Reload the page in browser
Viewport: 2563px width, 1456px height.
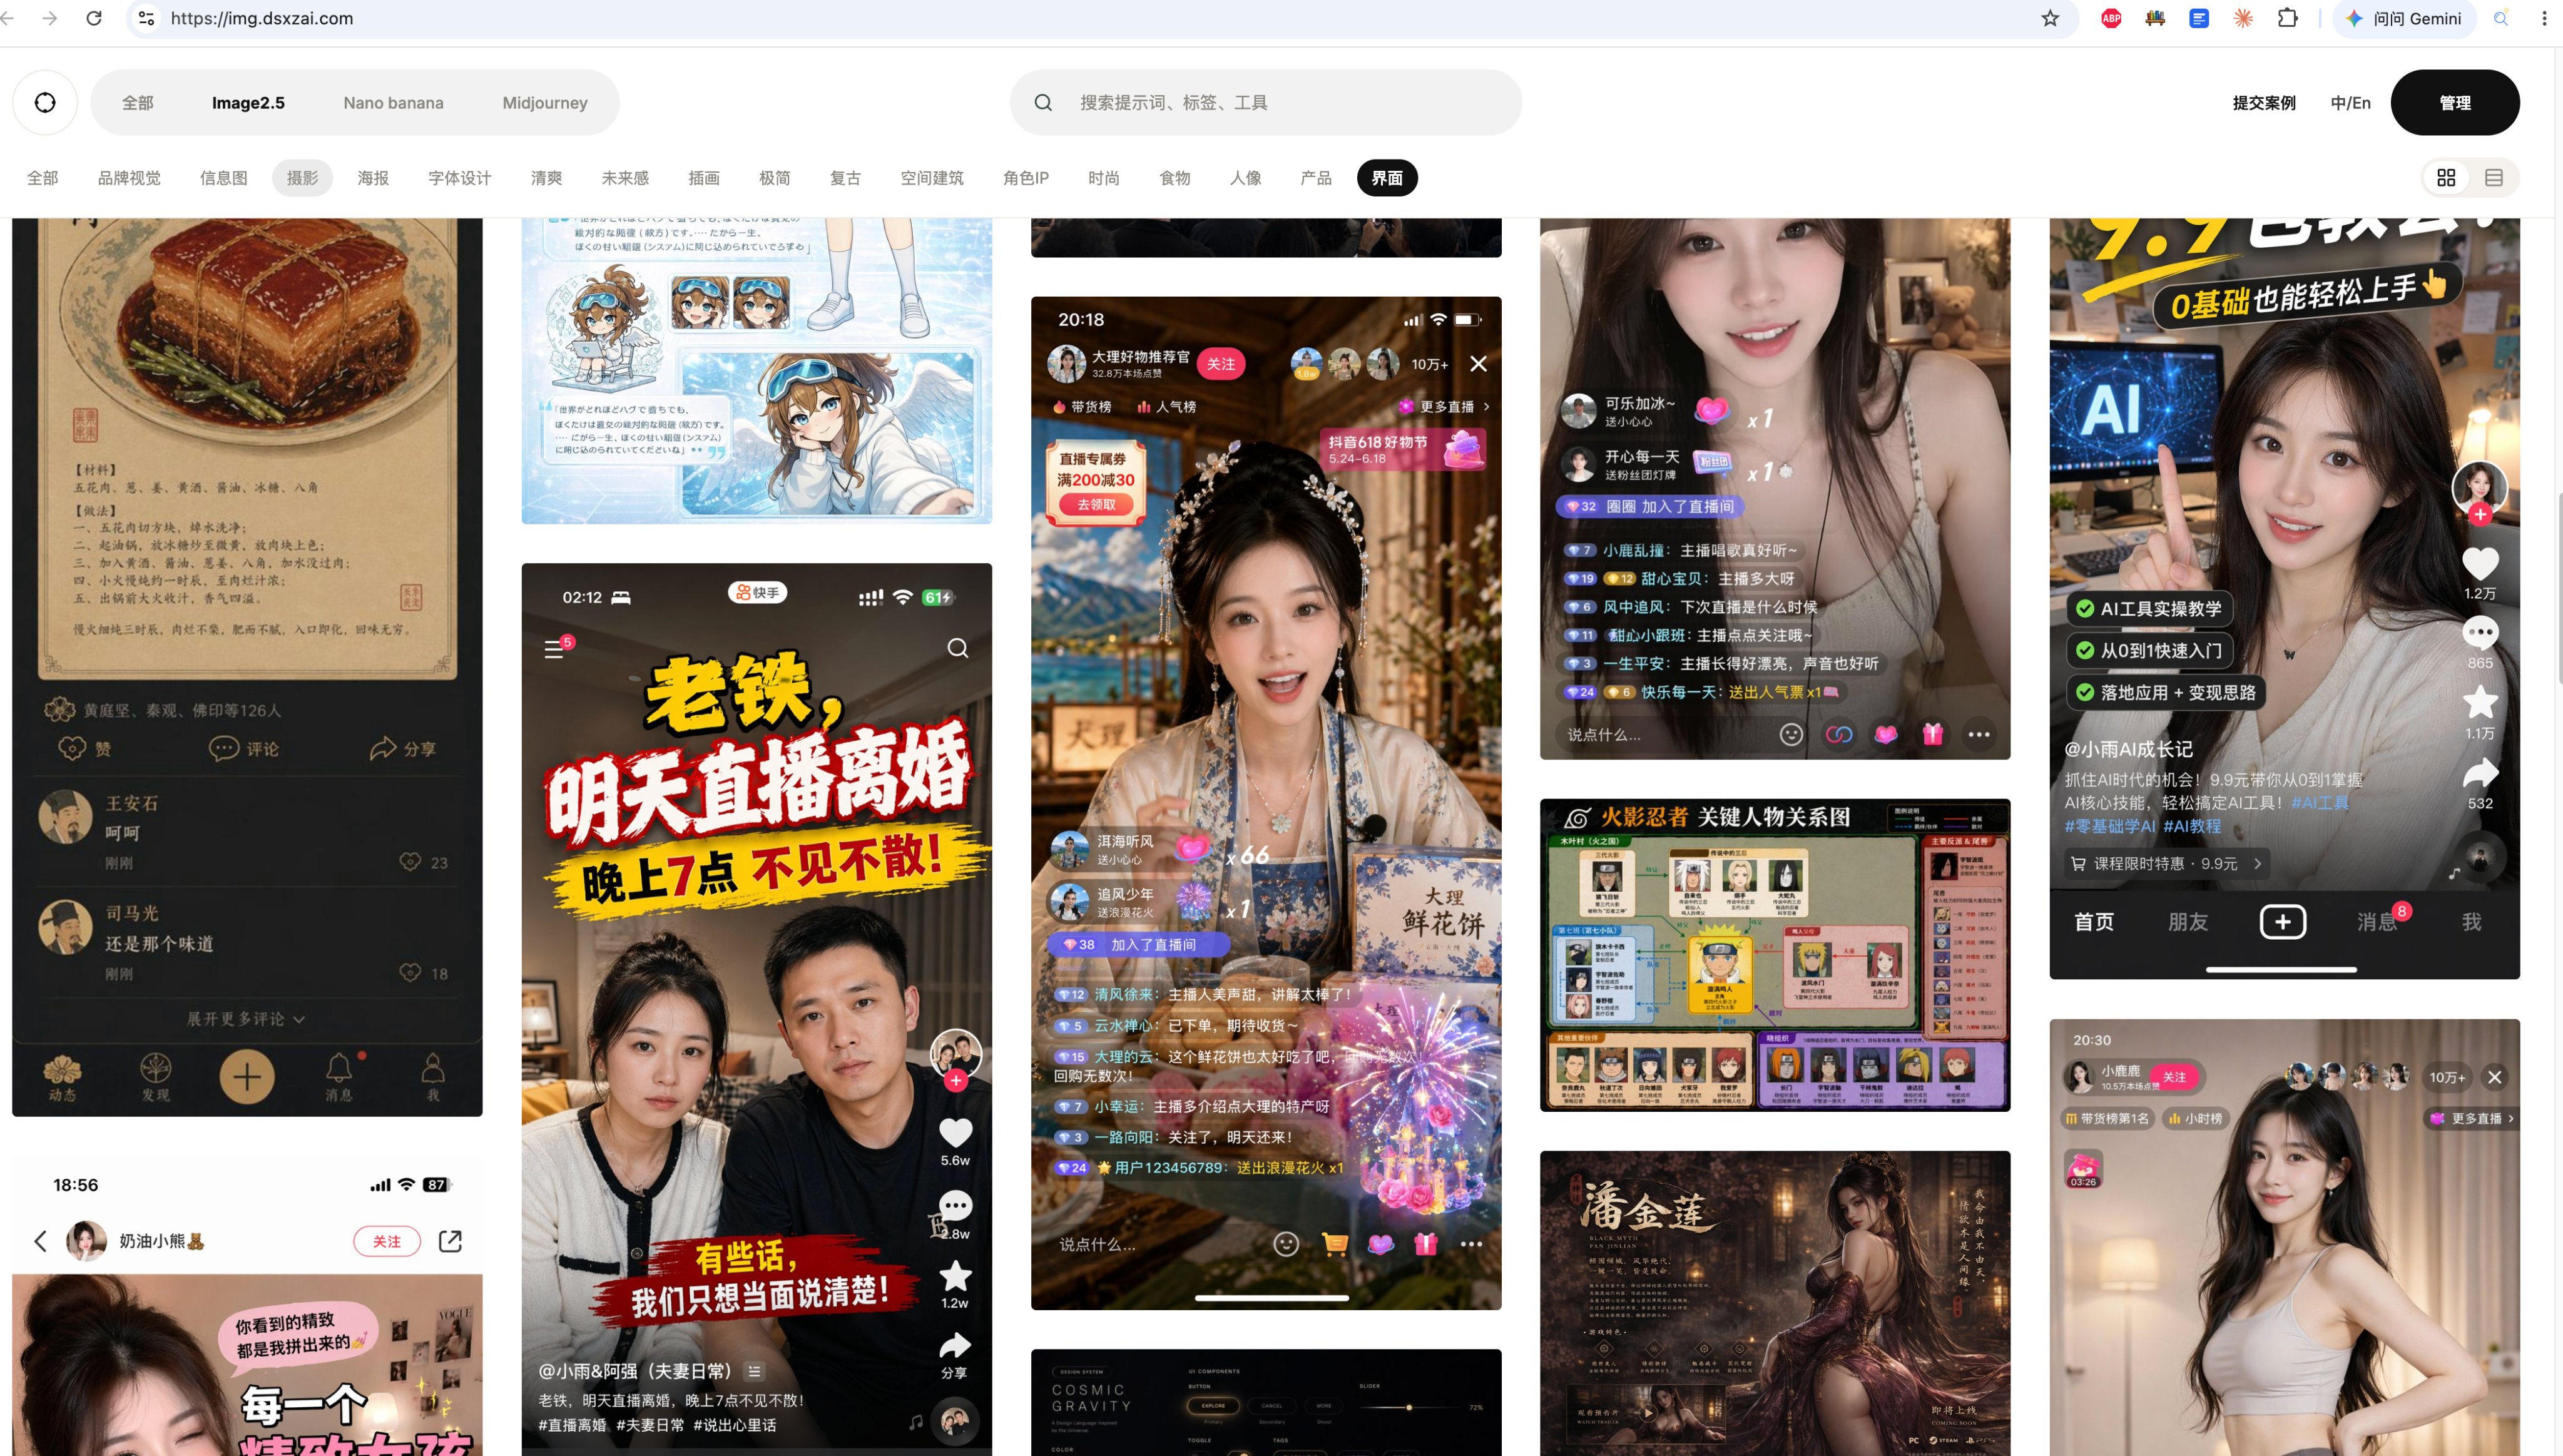pos(94,18)
